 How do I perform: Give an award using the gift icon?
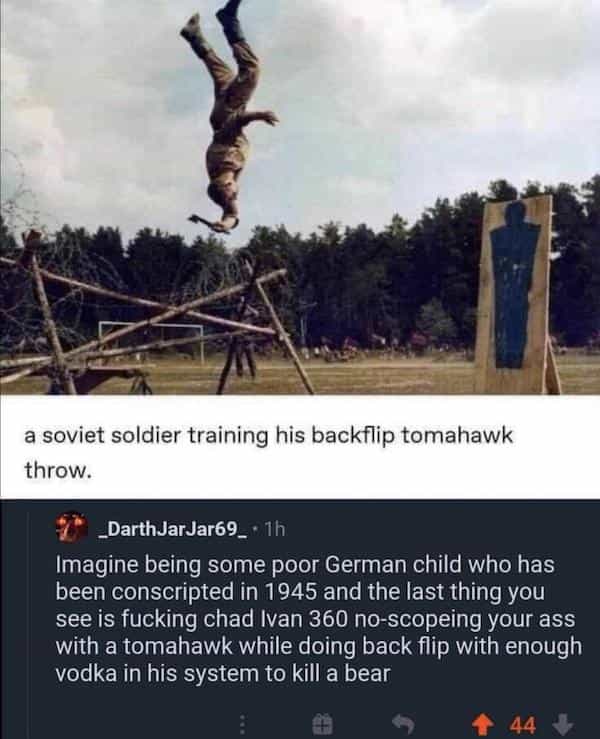point(323,724)
